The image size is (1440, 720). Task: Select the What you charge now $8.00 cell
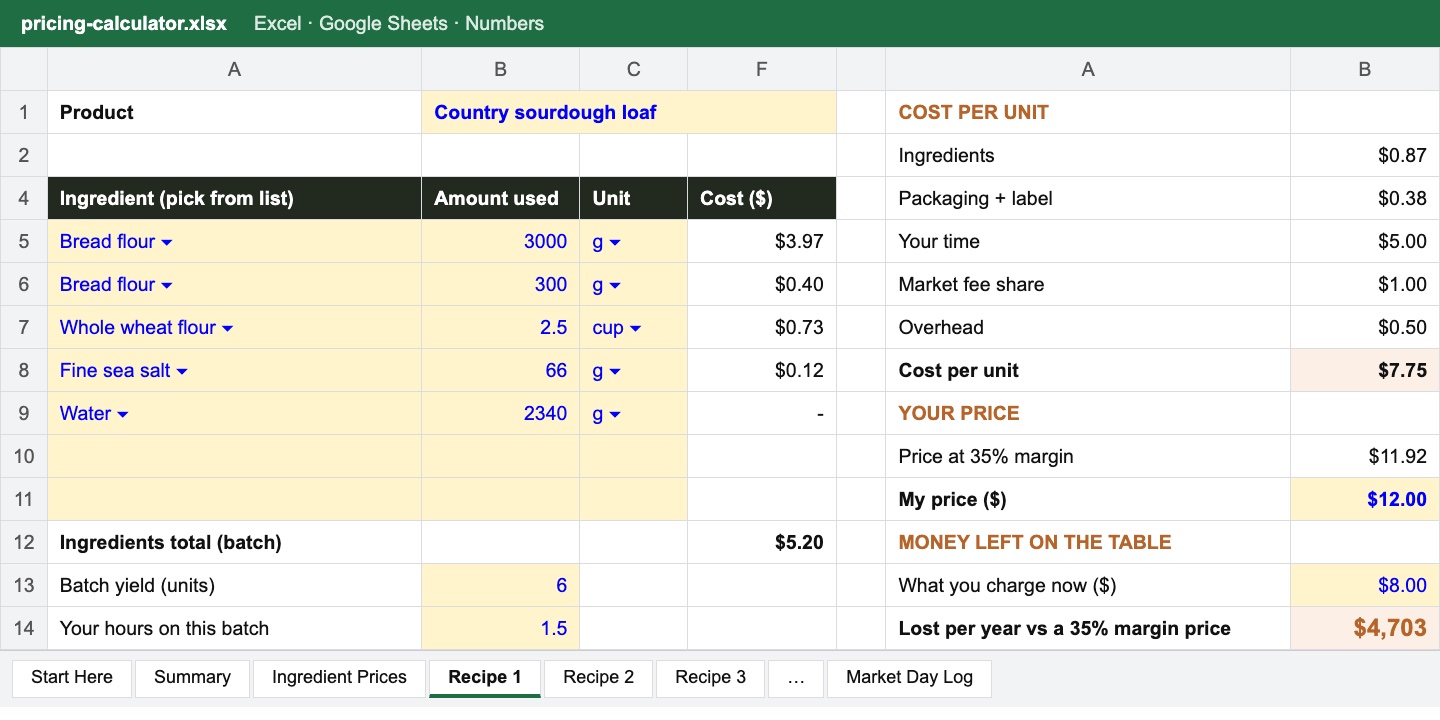pos(1364,585)
